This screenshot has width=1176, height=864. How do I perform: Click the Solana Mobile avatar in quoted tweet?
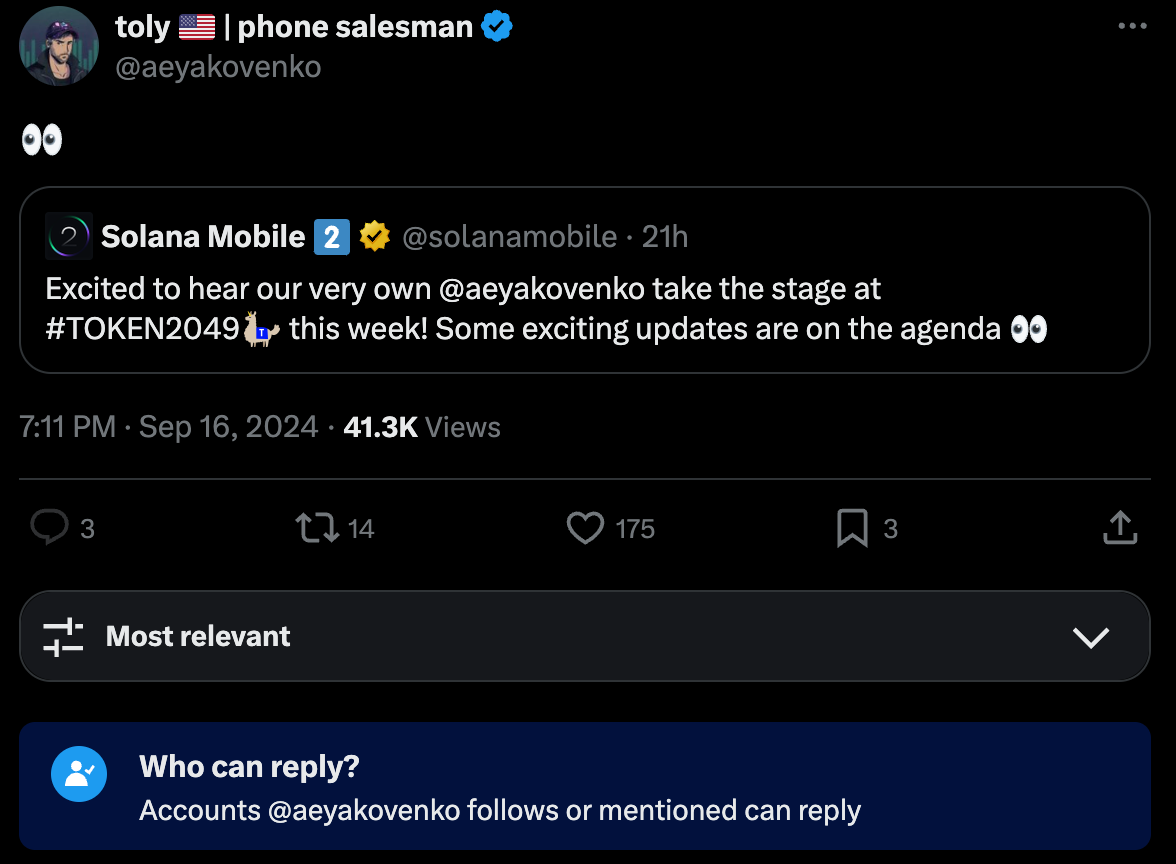[x=69, y=236]
